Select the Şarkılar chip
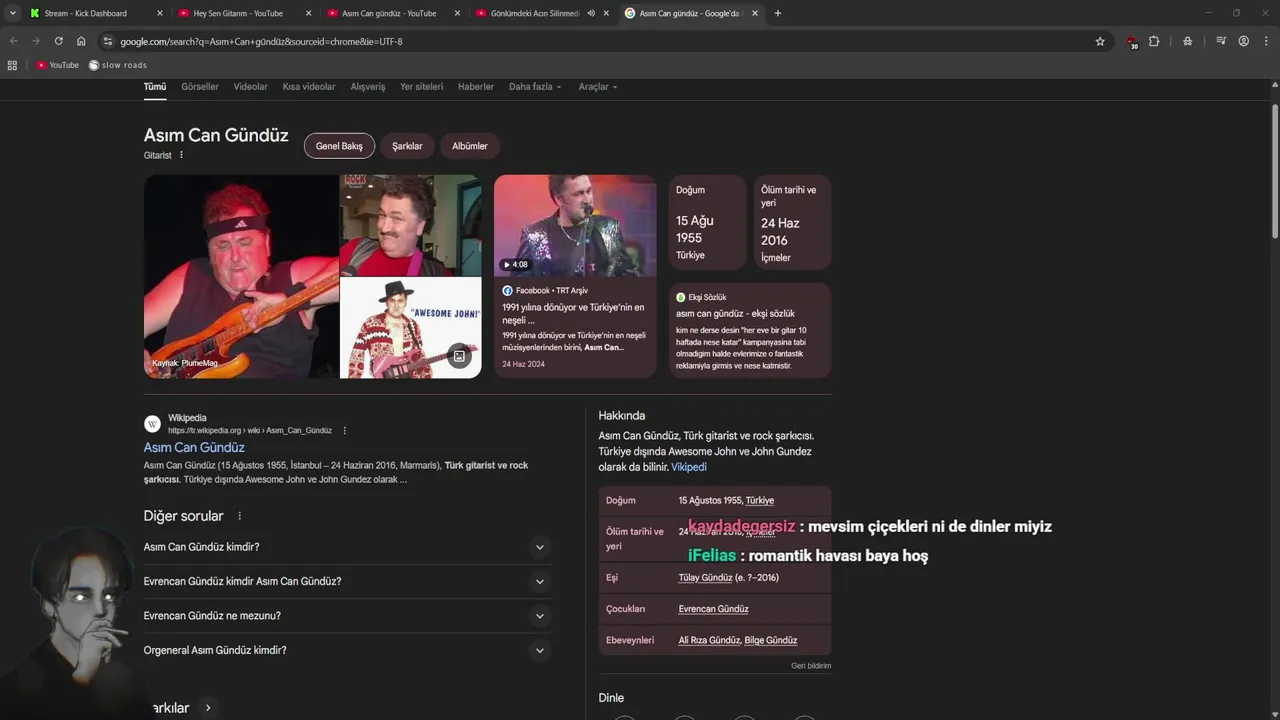1280x720 pixels. (x=407, y=146)
